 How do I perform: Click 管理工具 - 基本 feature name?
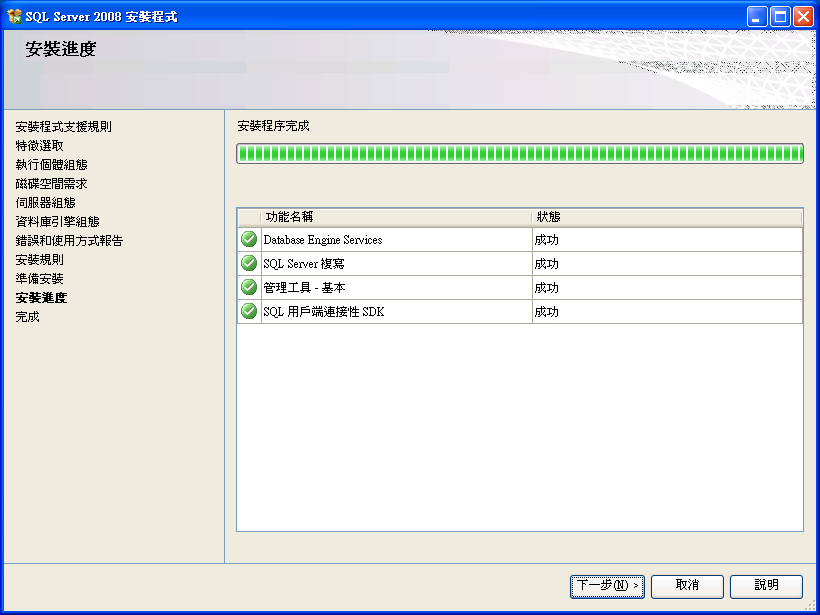tap(304, 288)
